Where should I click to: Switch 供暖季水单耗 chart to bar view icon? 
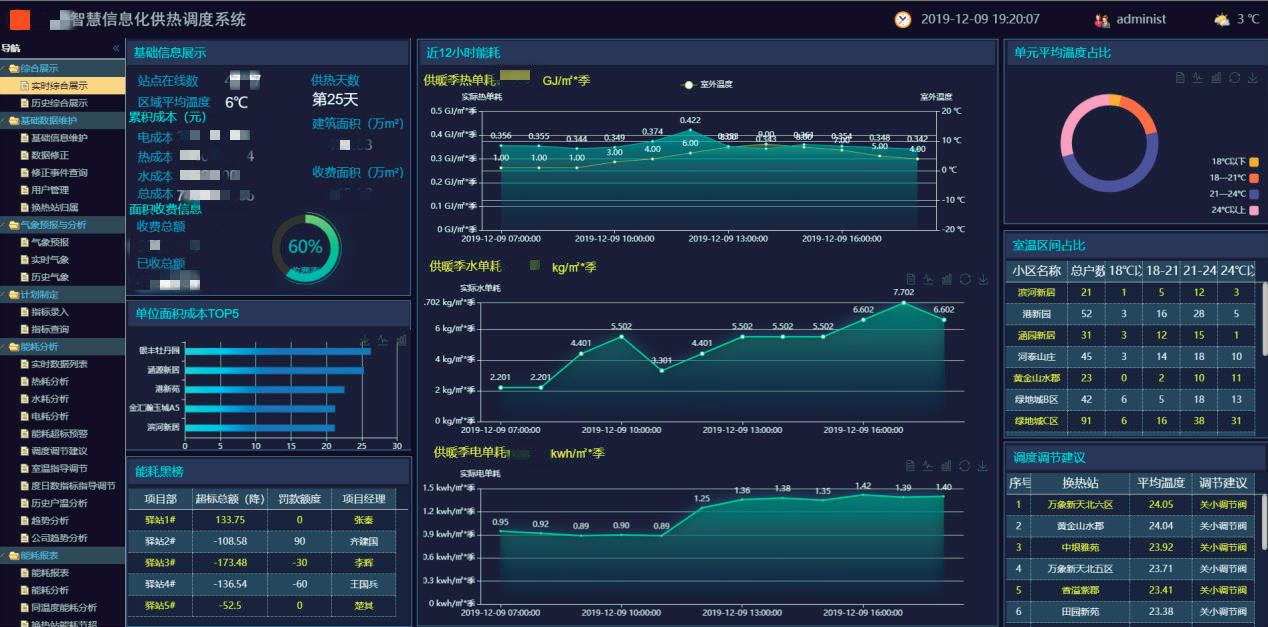[946, 279]
